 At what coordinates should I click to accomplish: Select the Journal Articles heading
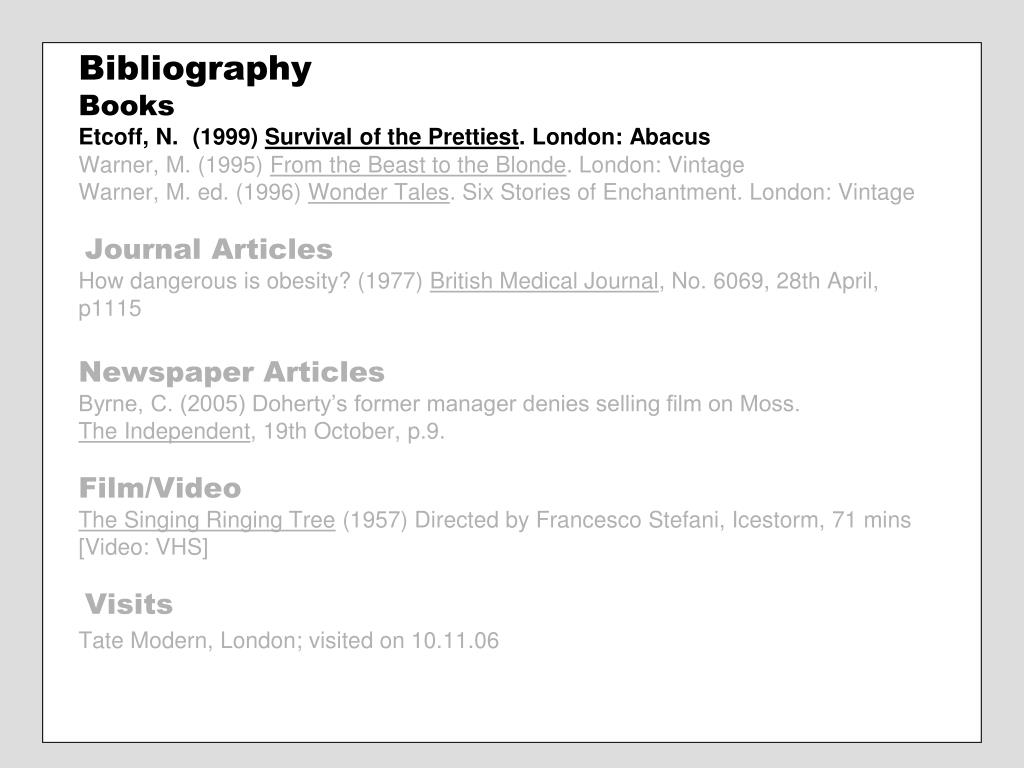209,249
